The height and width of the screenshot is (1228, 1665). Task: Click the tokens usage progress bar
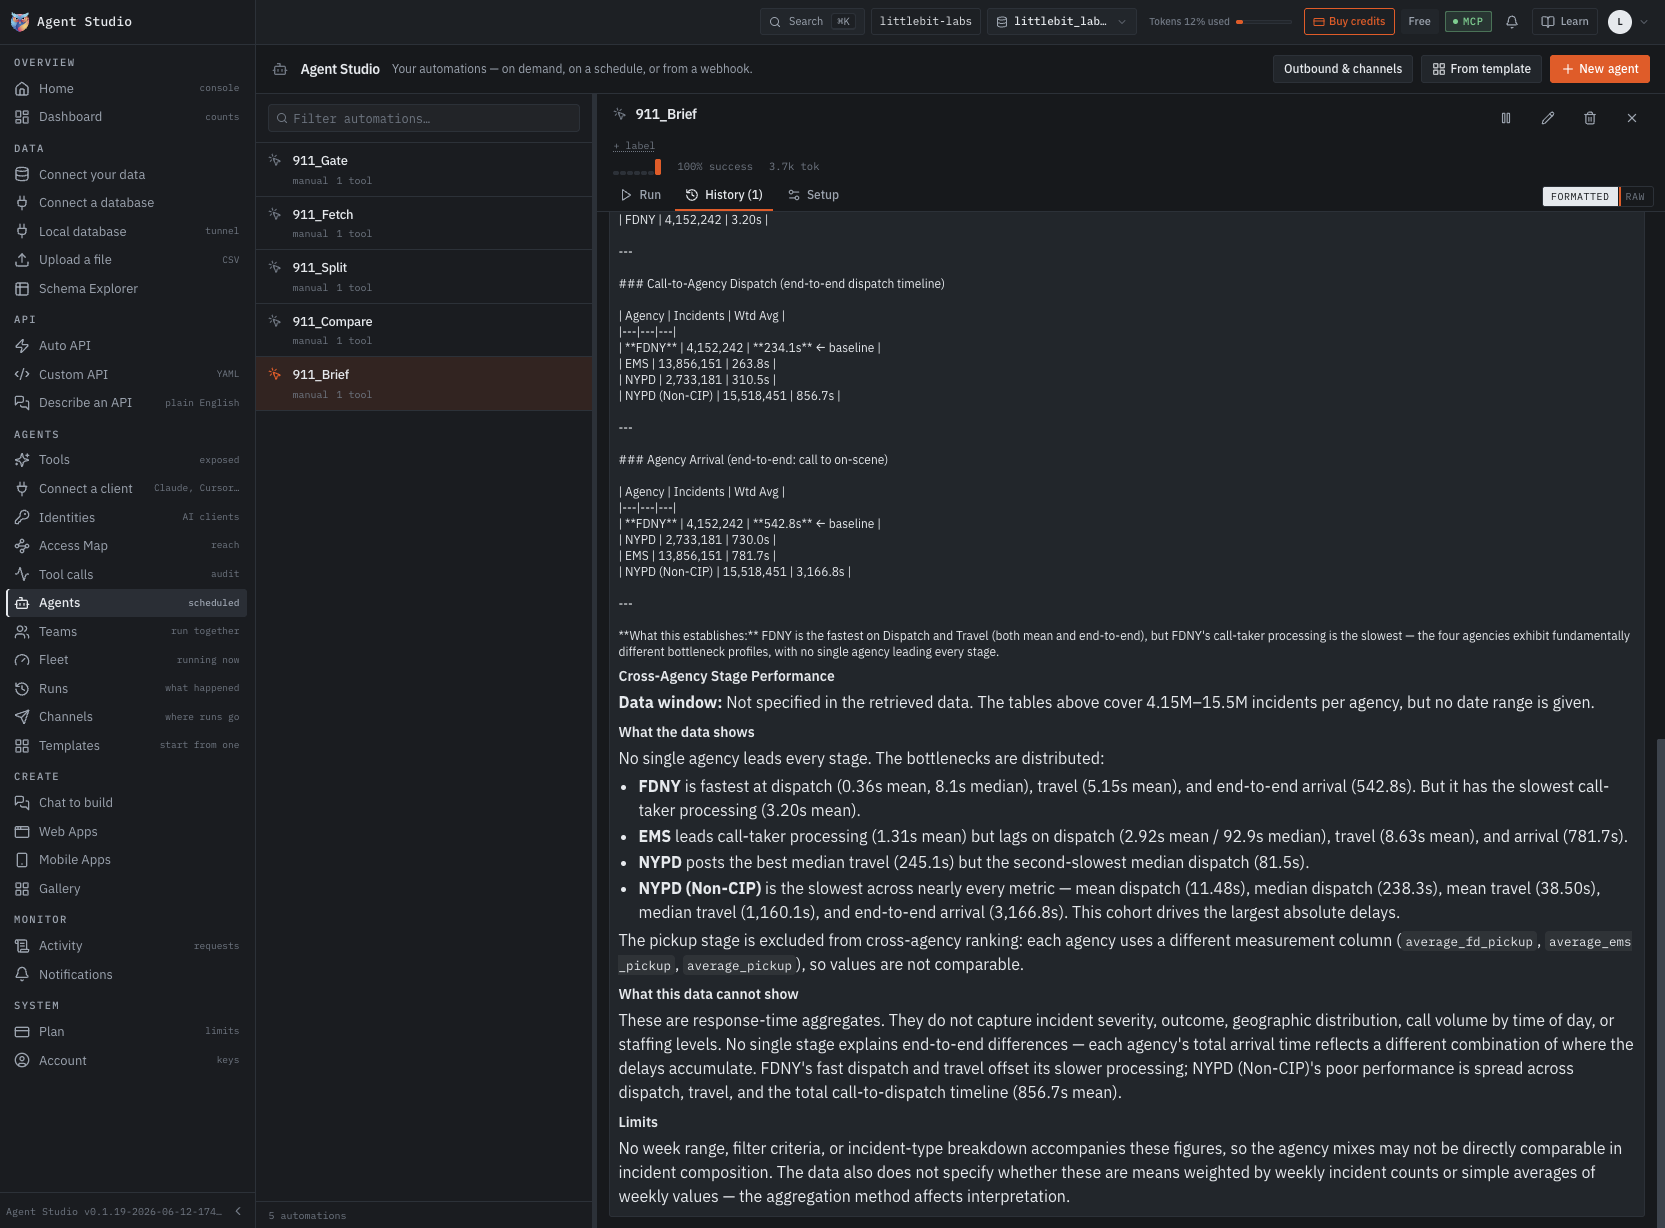coord(1264,22)
